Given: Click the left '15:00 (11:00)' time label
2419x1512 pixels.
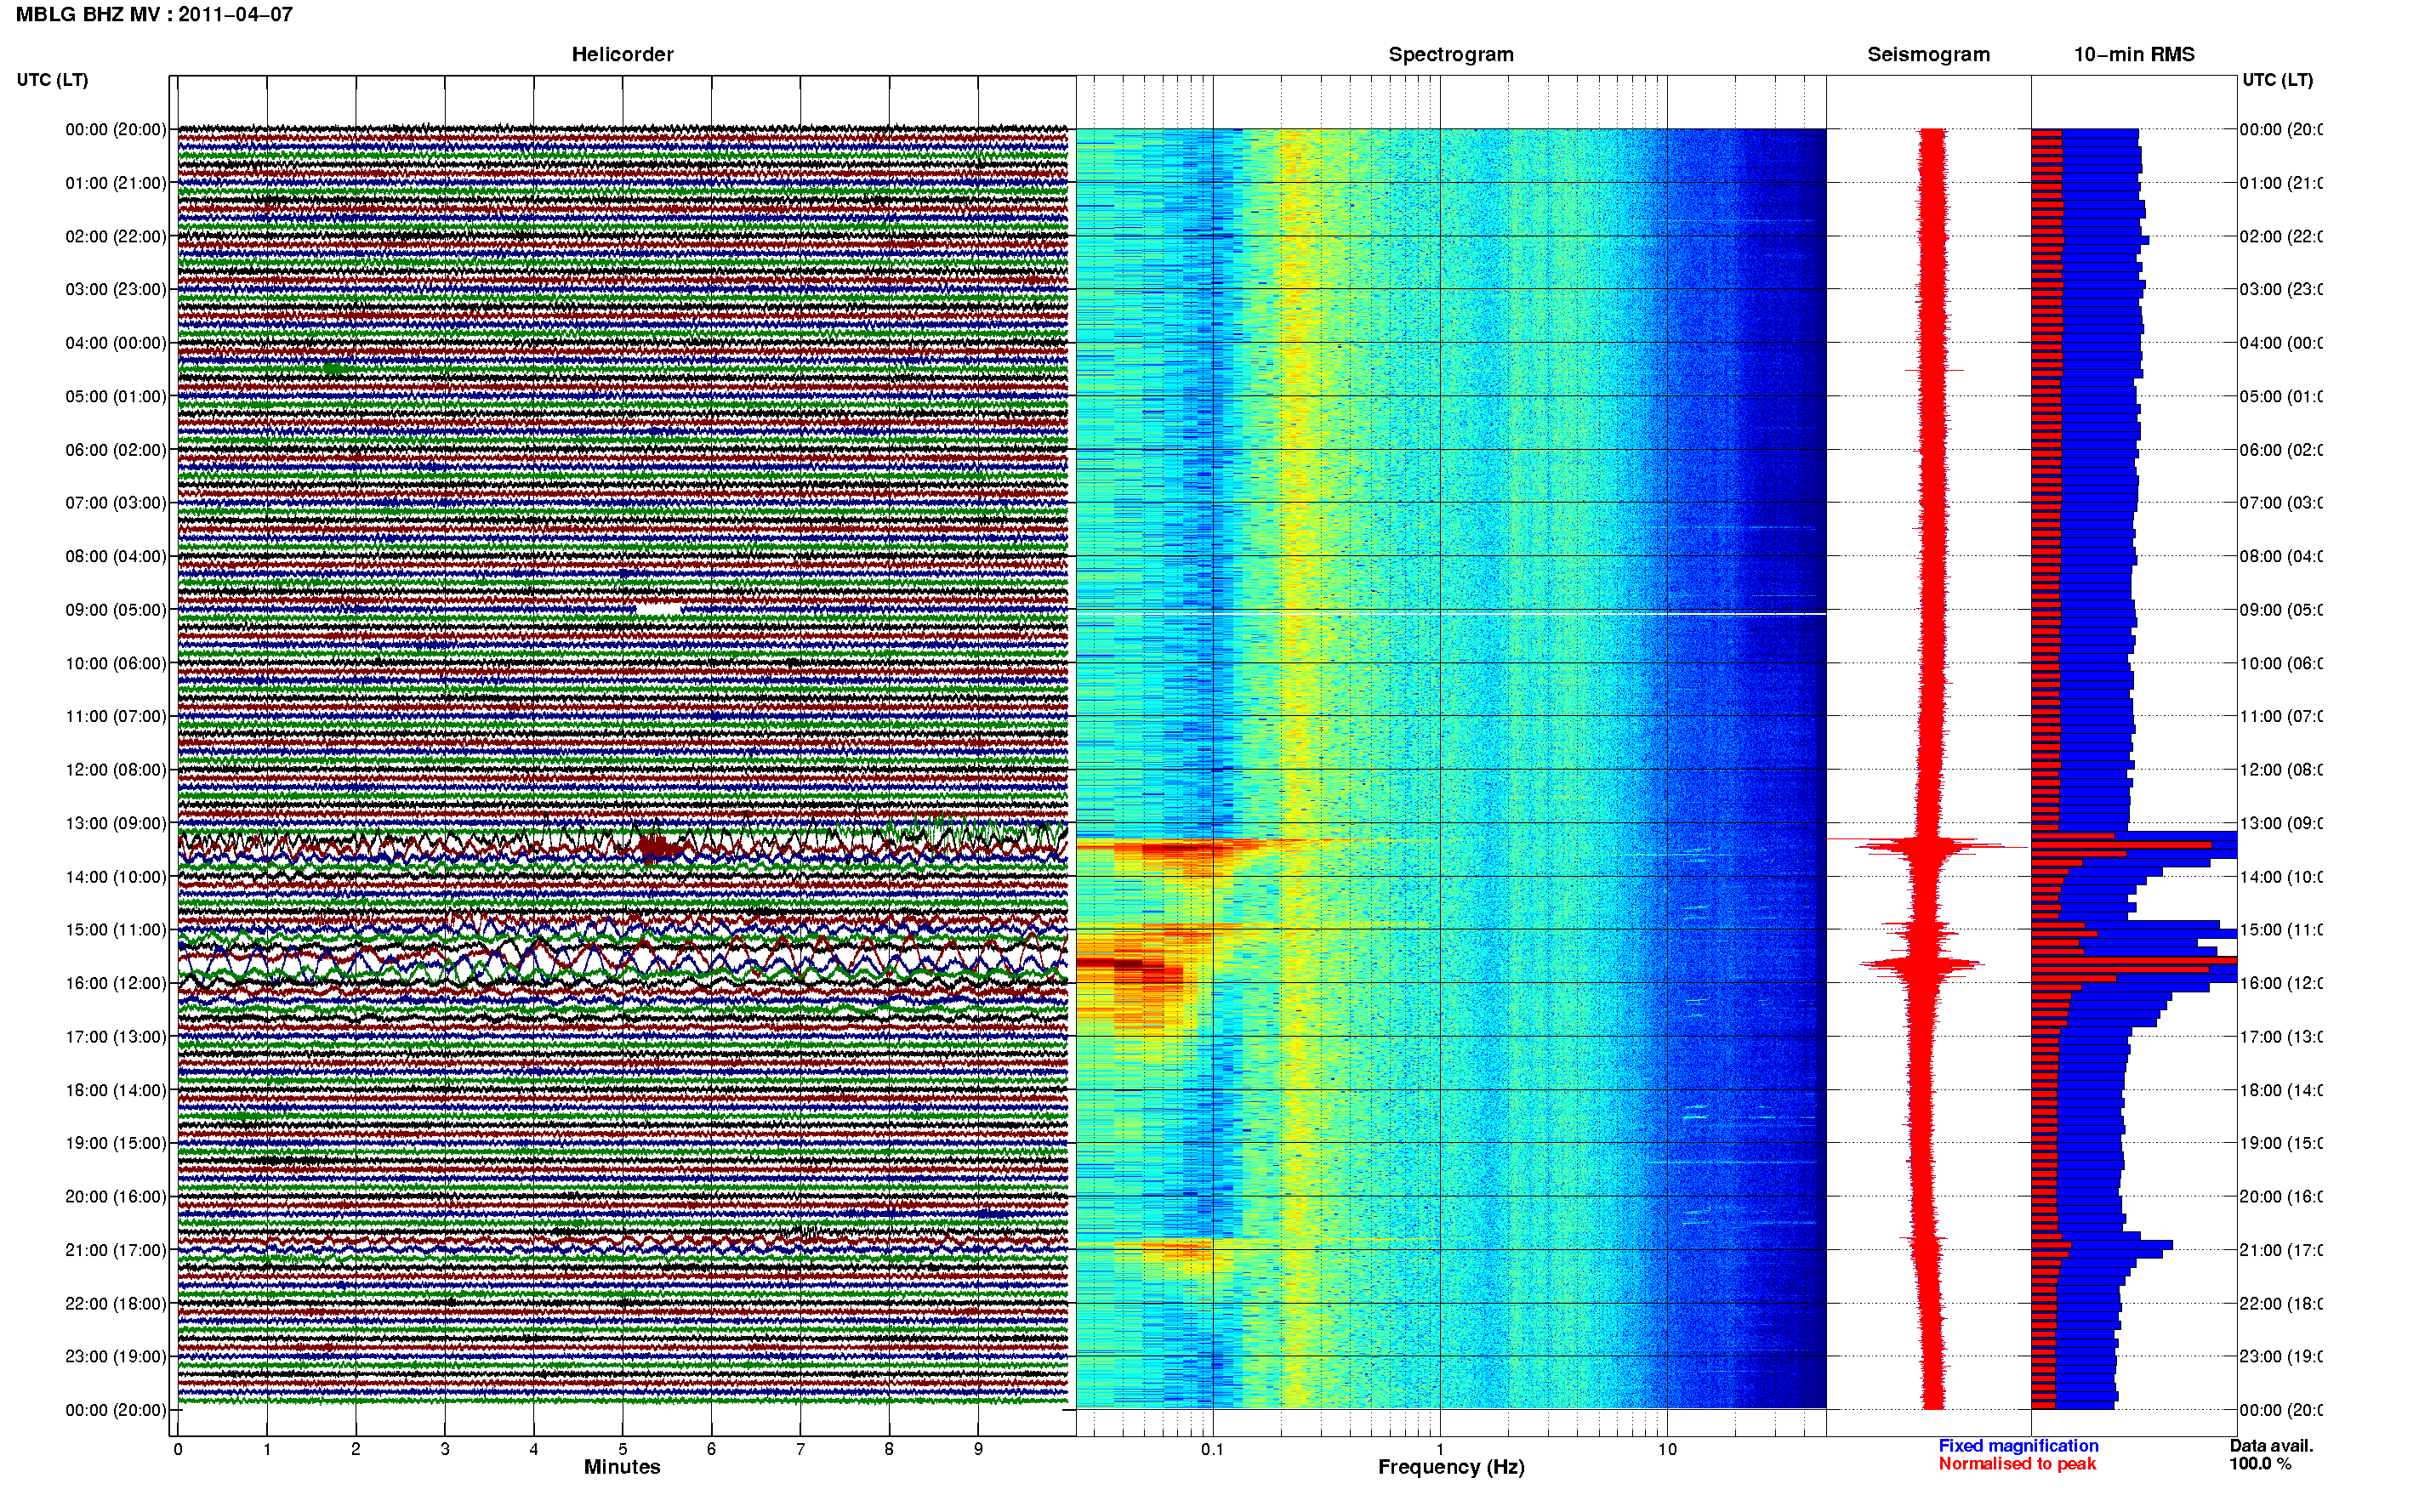Looking at the screenshot, I should pos(116,929).
